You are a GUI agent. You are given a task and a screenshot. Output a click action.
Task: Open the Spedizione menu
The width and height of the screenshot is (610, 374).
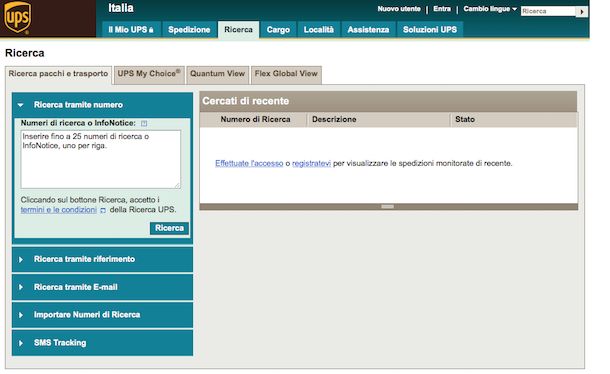point(189,30)
